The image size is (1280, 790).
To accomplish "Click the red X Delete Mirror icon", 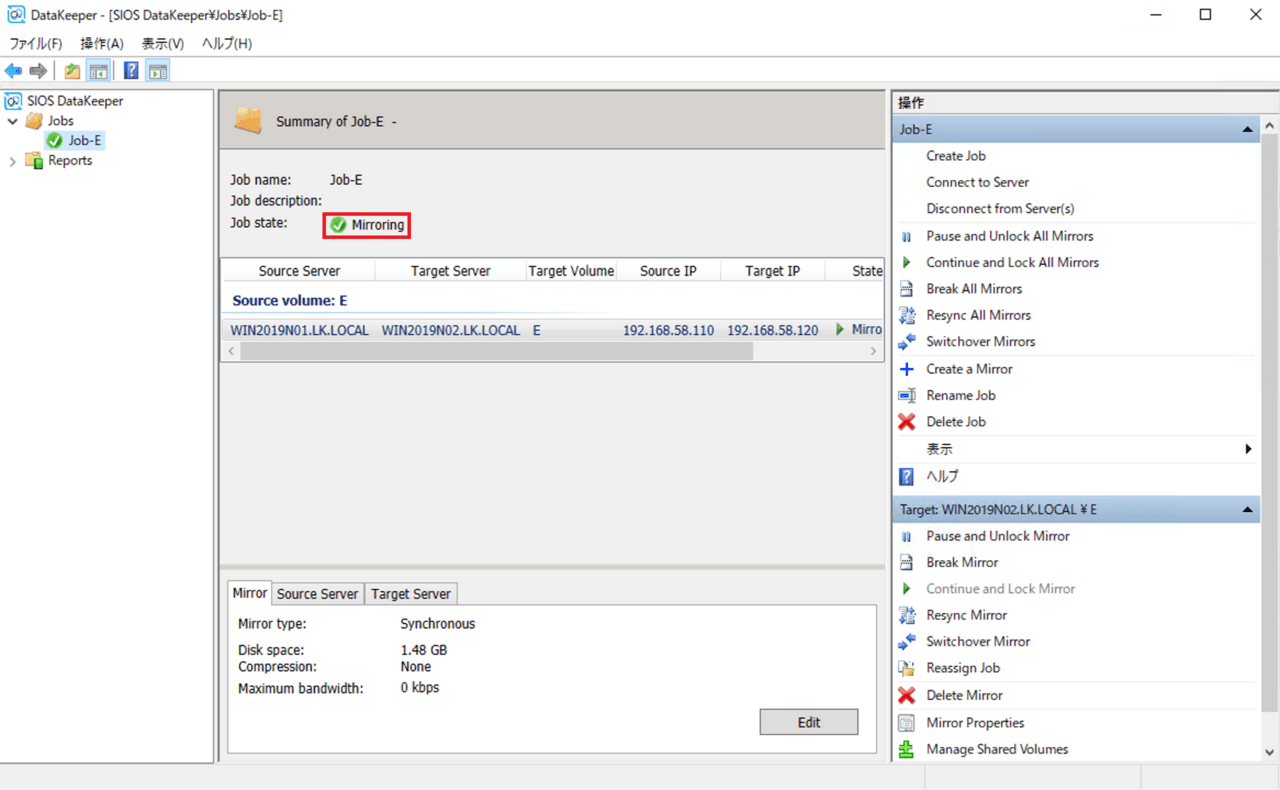I will tap(906, 695).
